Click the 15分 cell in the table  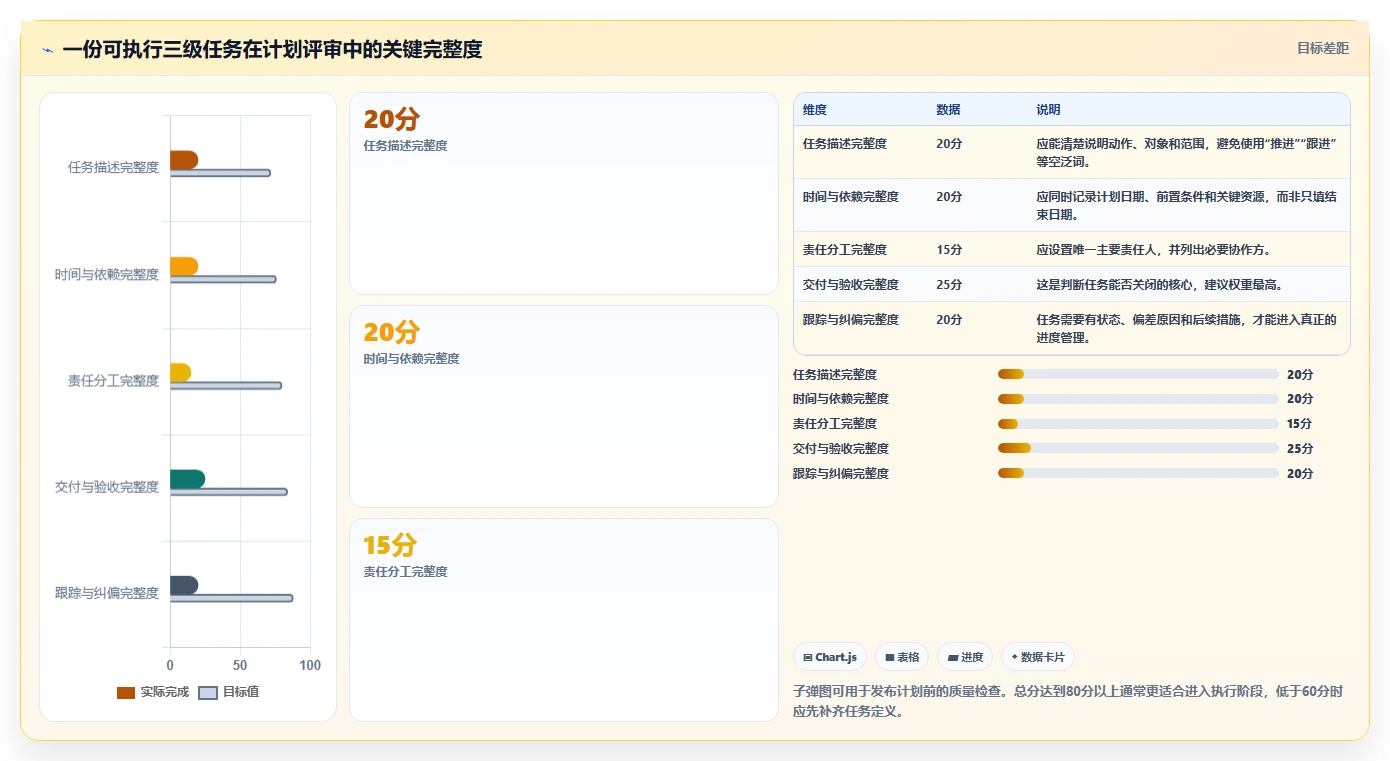pyautogui.click(x=949, y=249)
